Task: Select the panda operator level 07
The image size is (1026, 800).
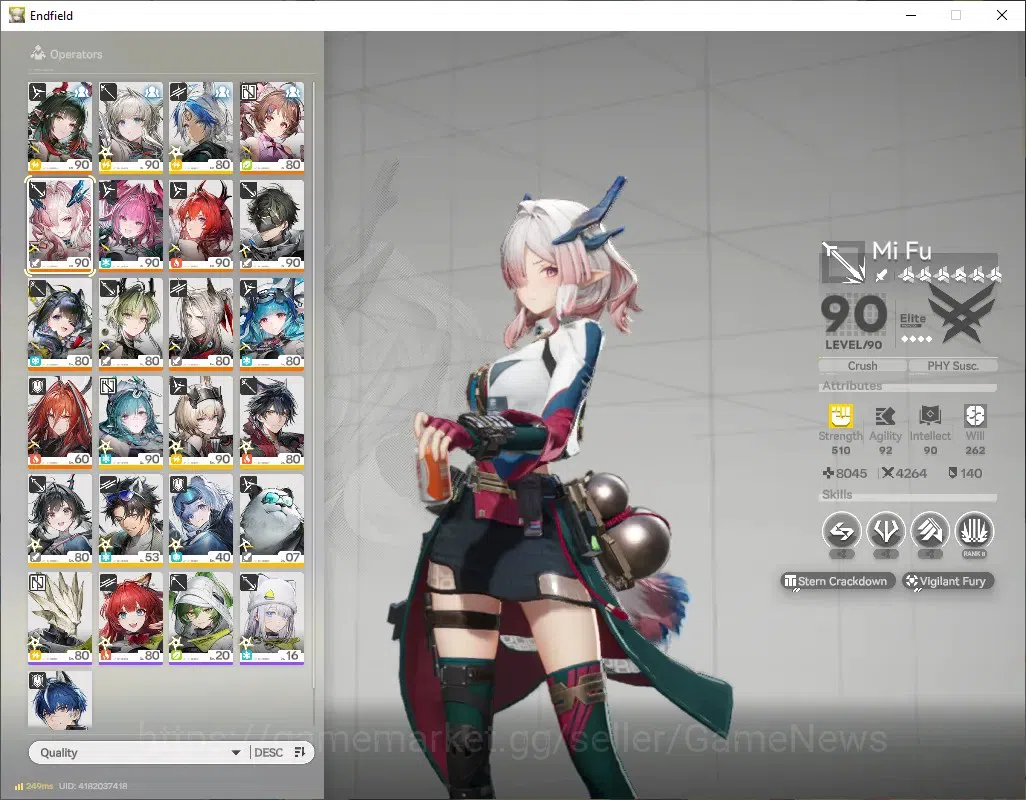Action: (272, 519)
